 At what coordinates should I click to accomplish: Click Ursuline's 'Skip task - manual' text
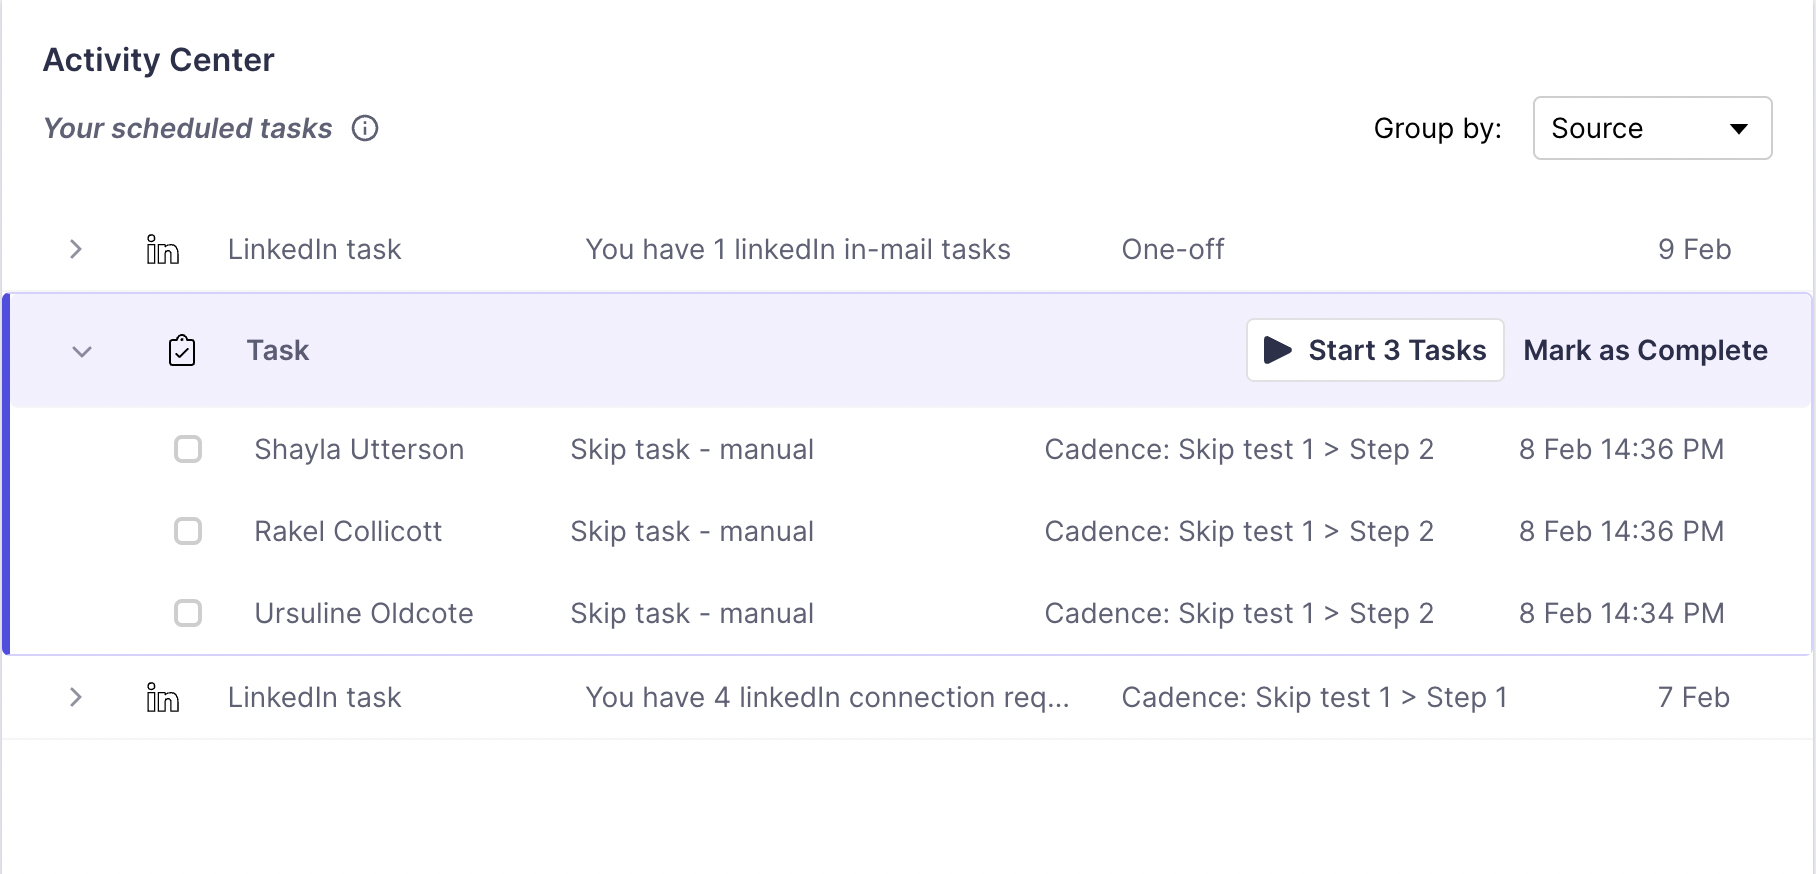(x=692, y=614)
